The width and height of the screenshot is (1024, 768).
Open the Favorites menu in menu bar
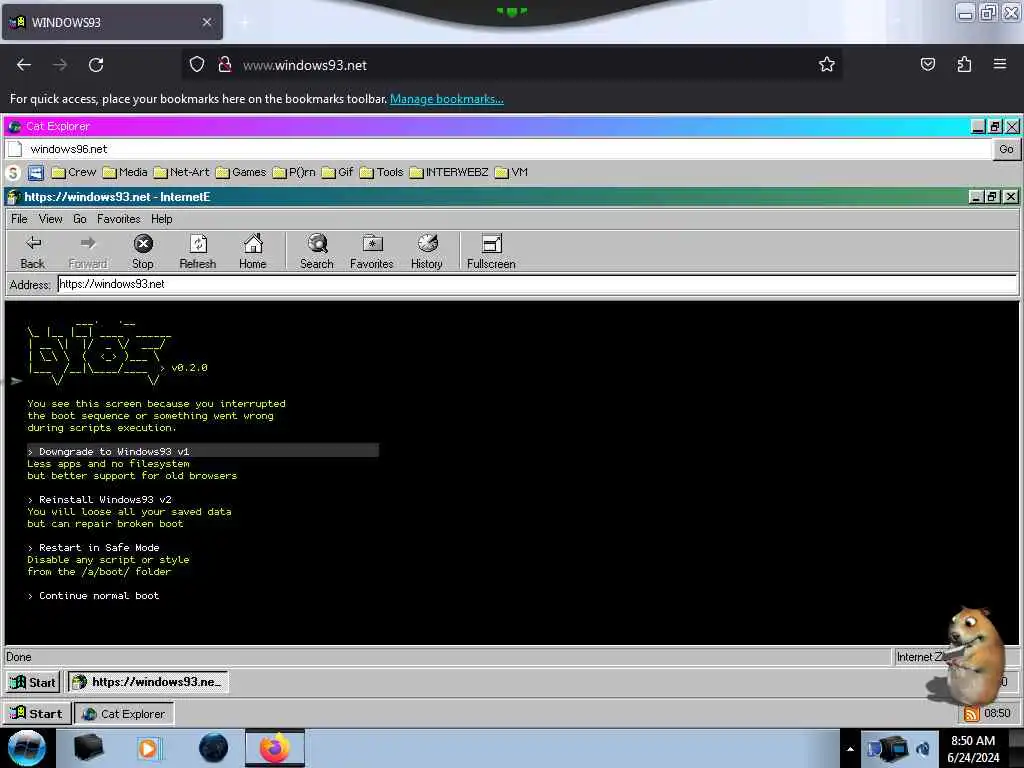tap(118, 219)
